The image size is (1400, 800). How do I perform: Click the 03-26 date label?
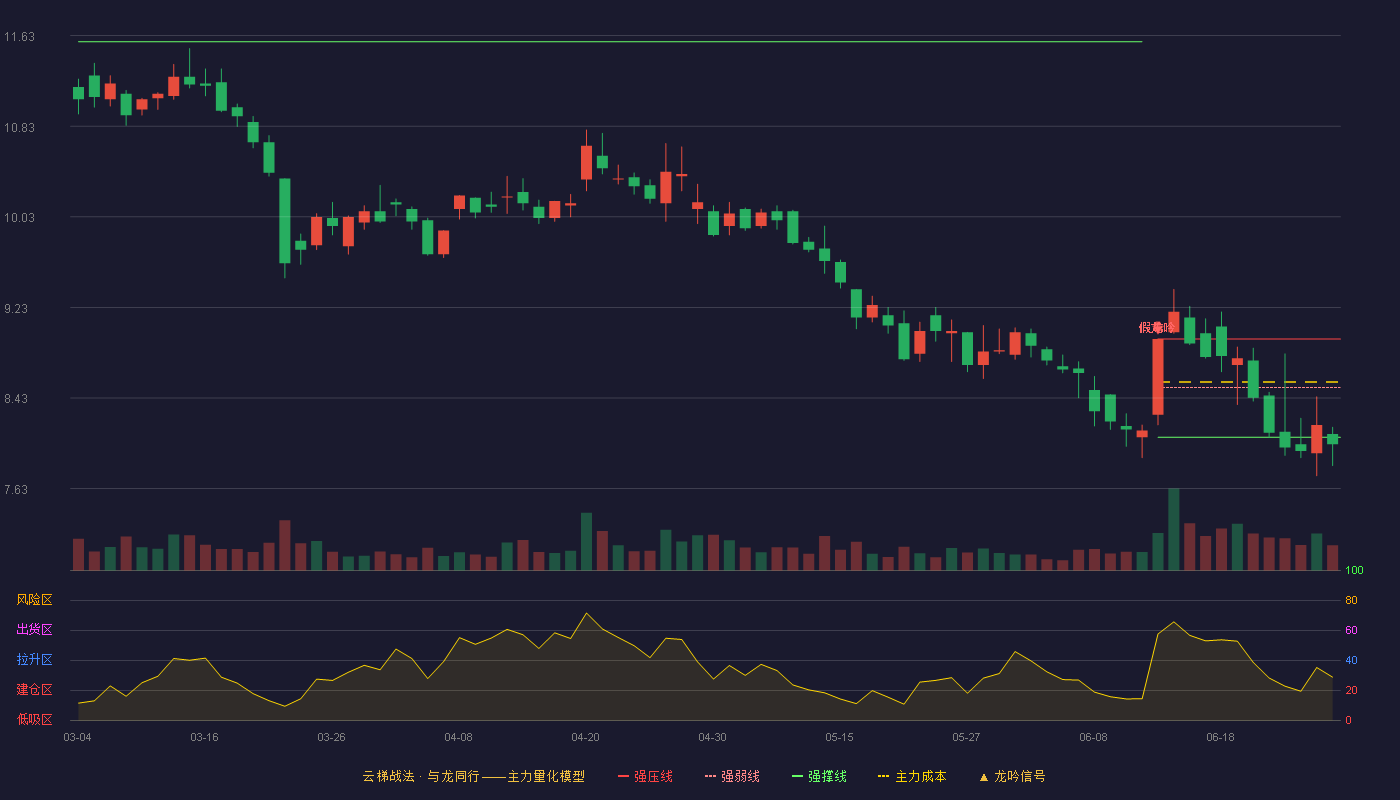(331, 737)
